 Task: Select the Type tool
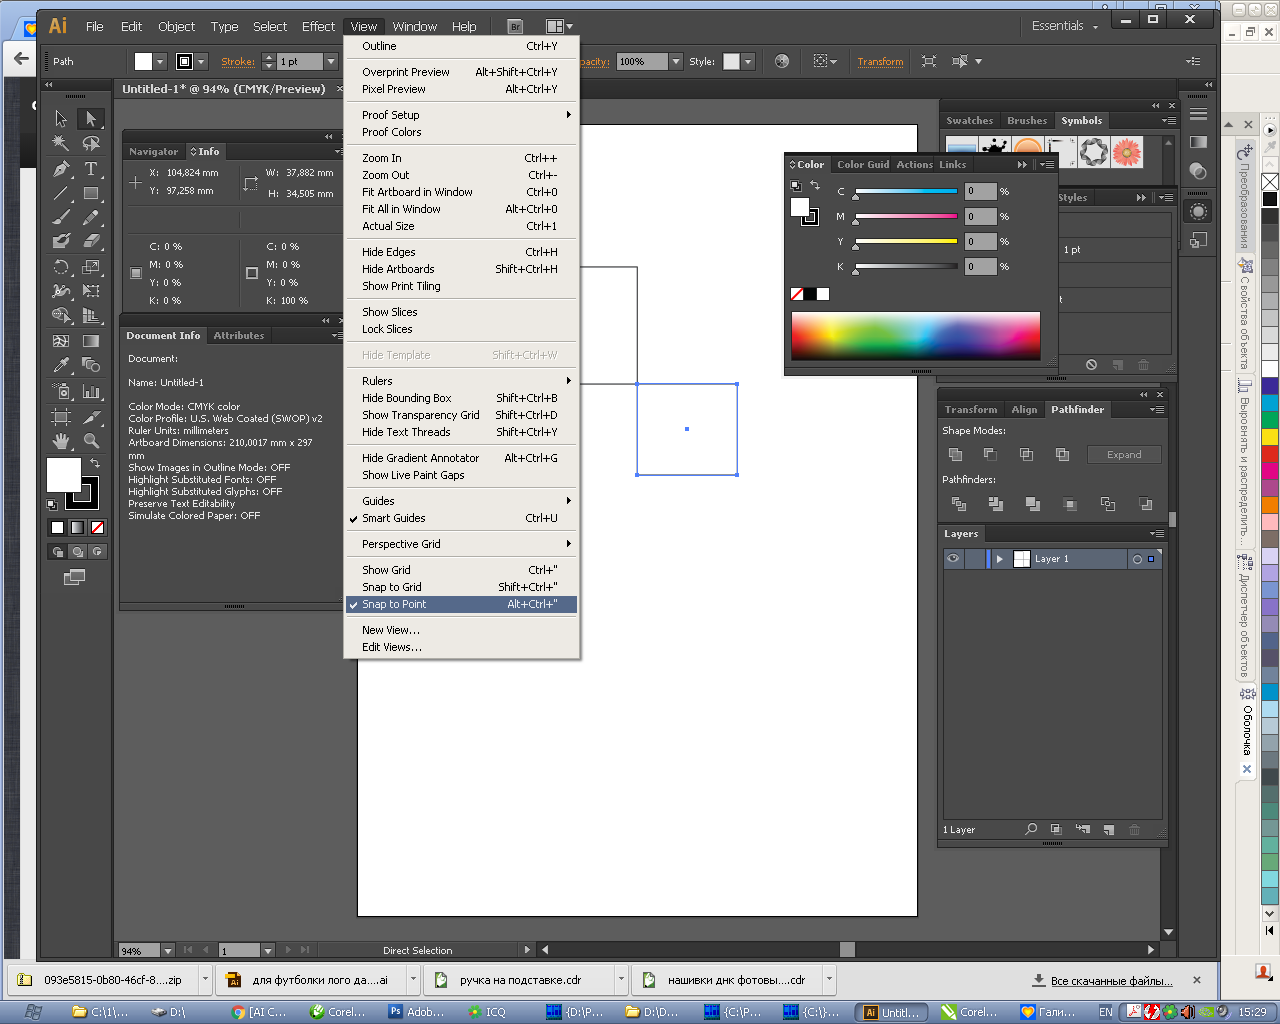(91, 169)
